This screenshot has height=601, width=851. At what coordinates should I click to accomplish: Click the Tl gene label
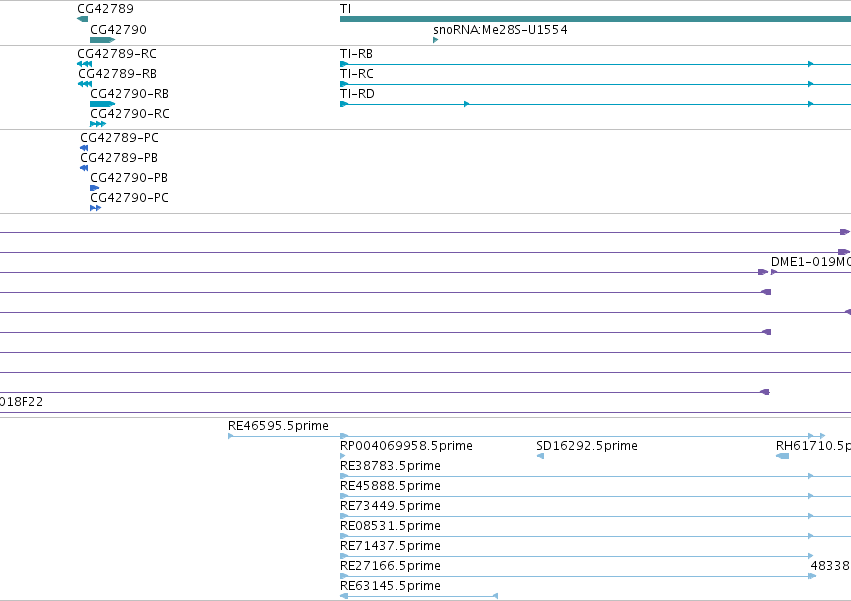coord(345,9)
